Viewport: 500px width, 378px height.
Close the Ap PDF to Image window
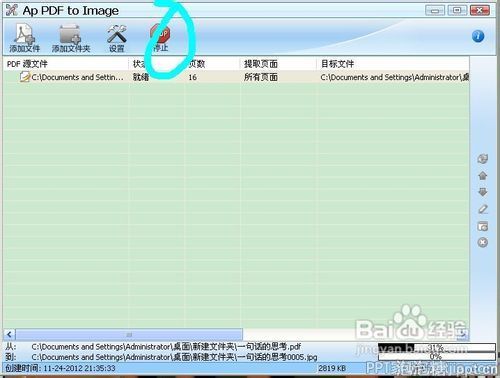tap(480, 10)
